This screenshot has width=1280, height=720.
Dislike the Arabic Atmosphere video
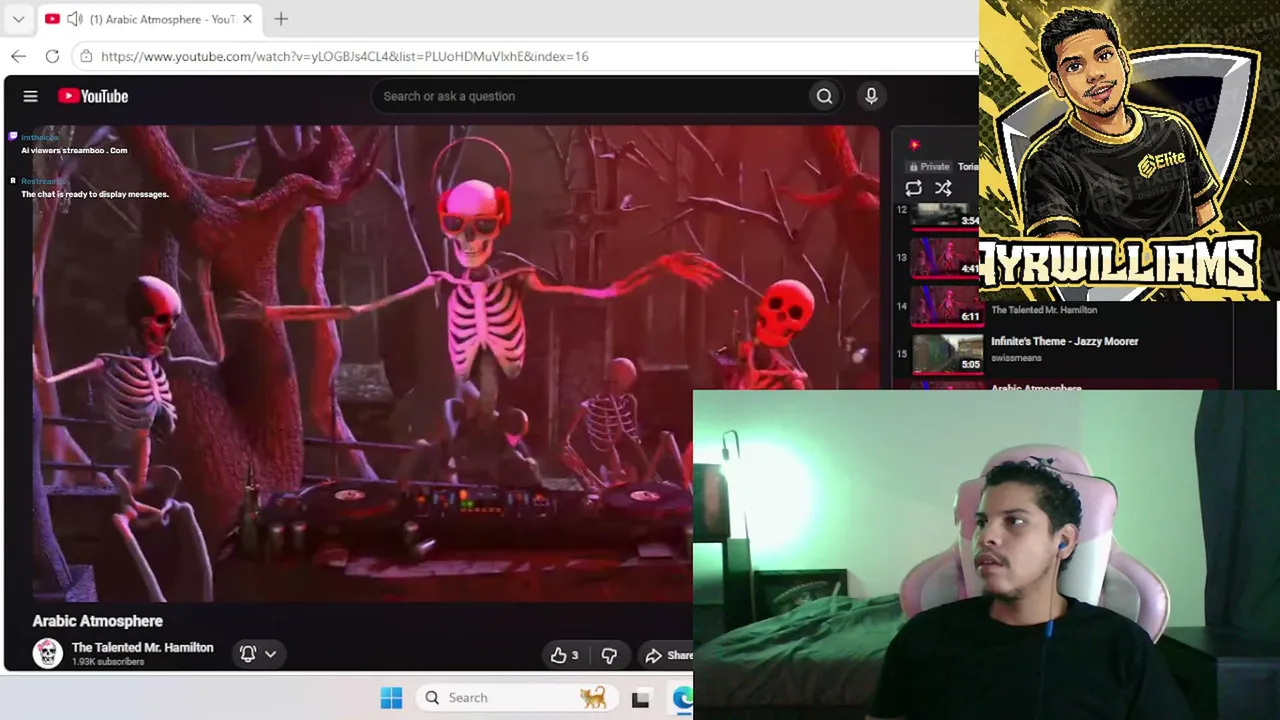(x=609, y=655)
